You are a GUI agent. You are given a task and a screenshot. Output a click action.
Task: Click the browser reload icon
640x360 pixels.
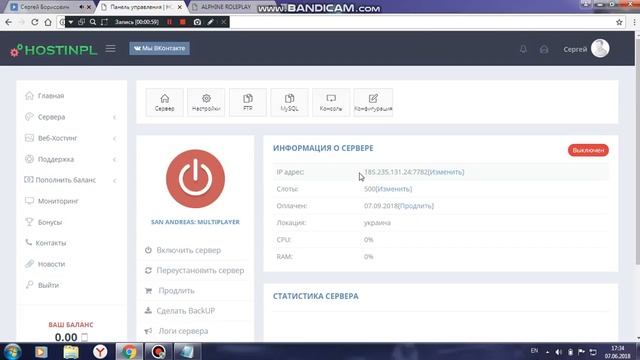coord(35,22)
